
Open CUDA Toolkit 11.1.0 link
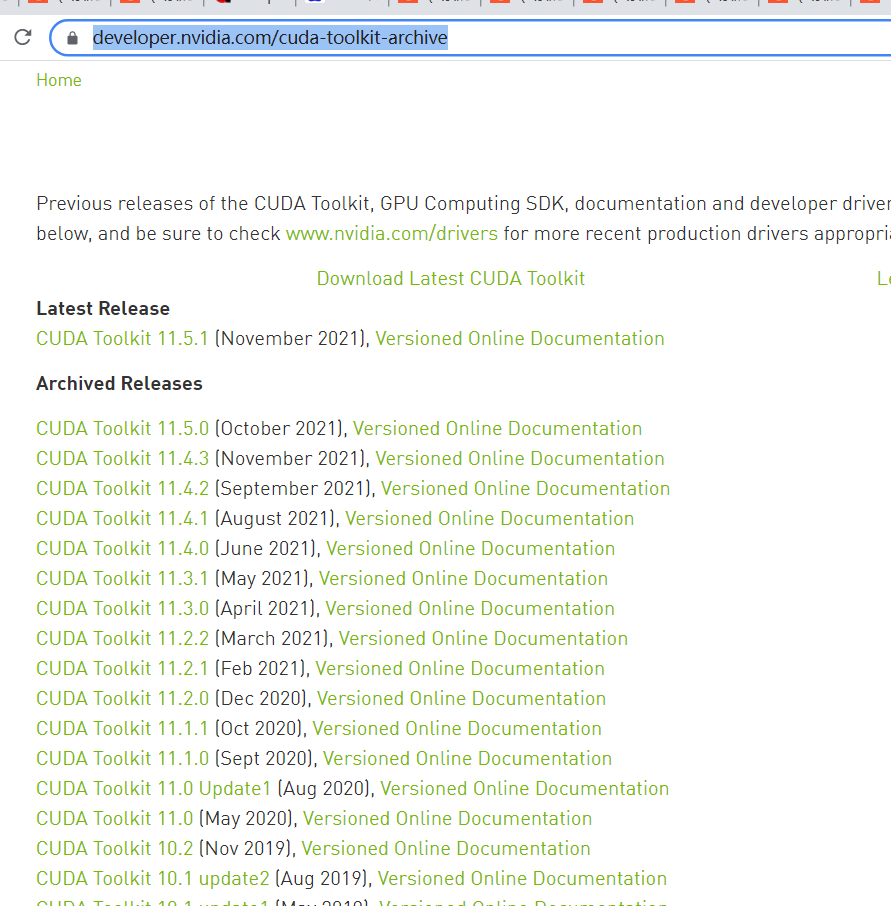click(122, 759)
